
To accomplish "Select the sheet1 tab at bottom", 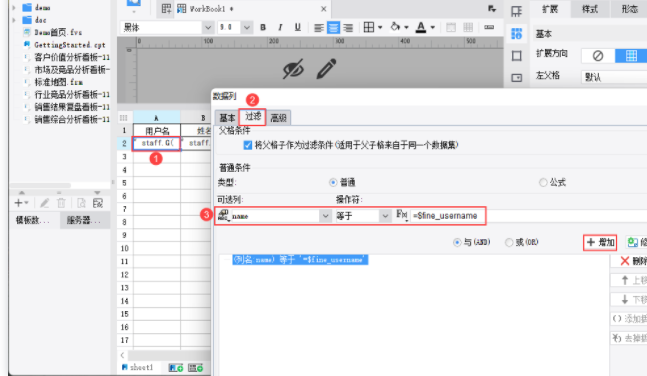I will (137, 367).
